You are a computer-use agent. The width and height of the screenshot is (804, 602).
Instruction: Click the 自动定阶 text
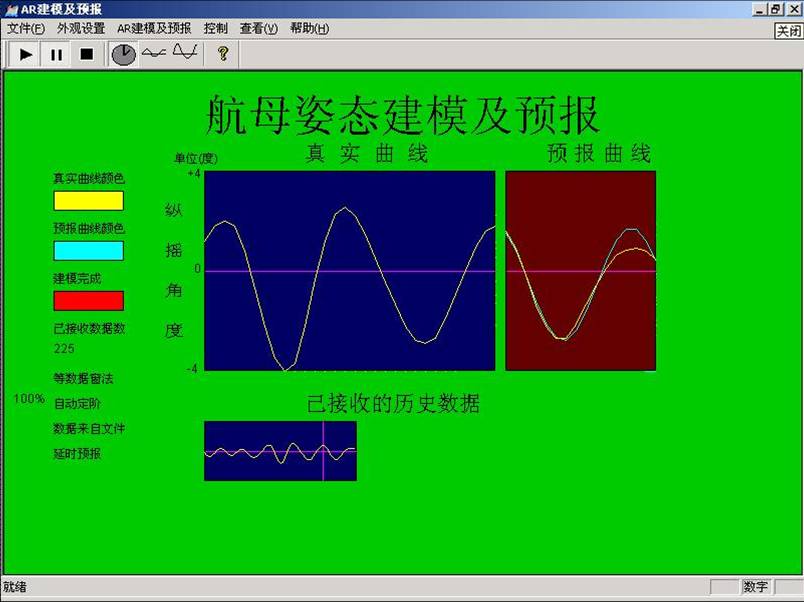click(77, 404)
